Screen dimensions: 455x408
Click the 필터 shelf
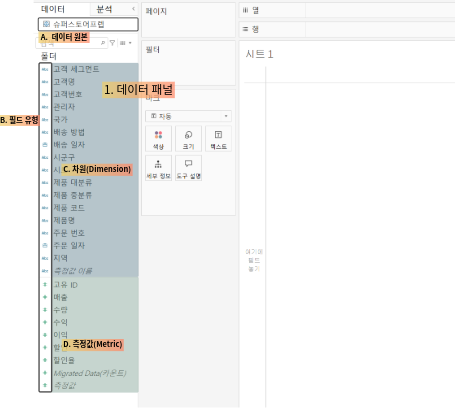tap(188, 63)
